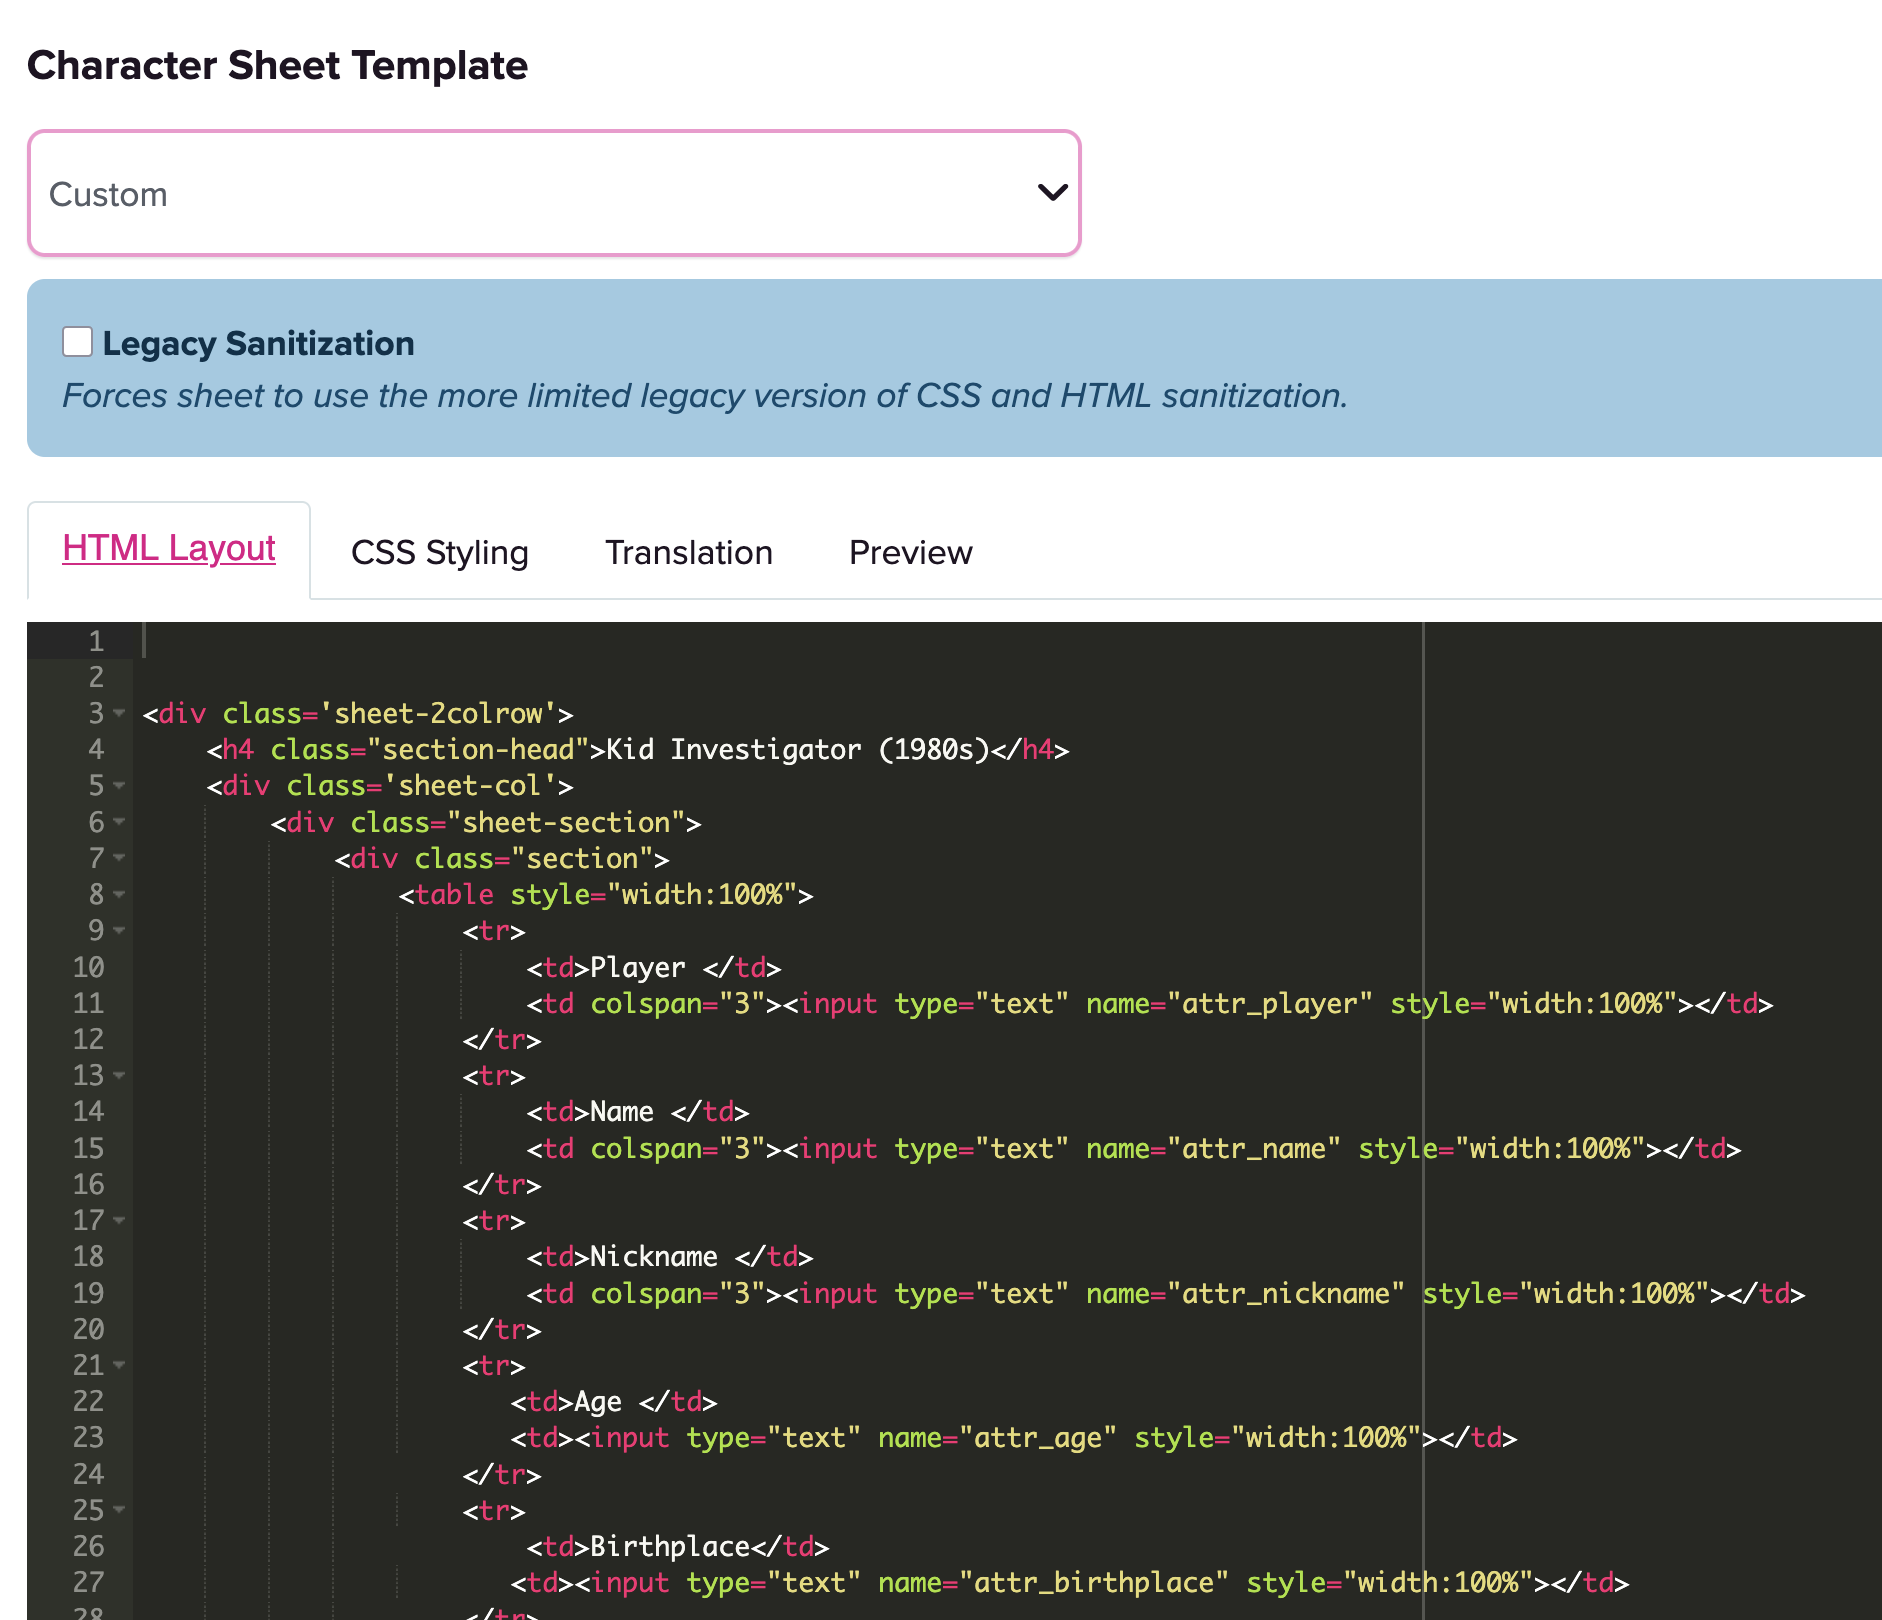Switch to the CSS Styling tab
1882x1620 pixels.
tap(439, 552)
